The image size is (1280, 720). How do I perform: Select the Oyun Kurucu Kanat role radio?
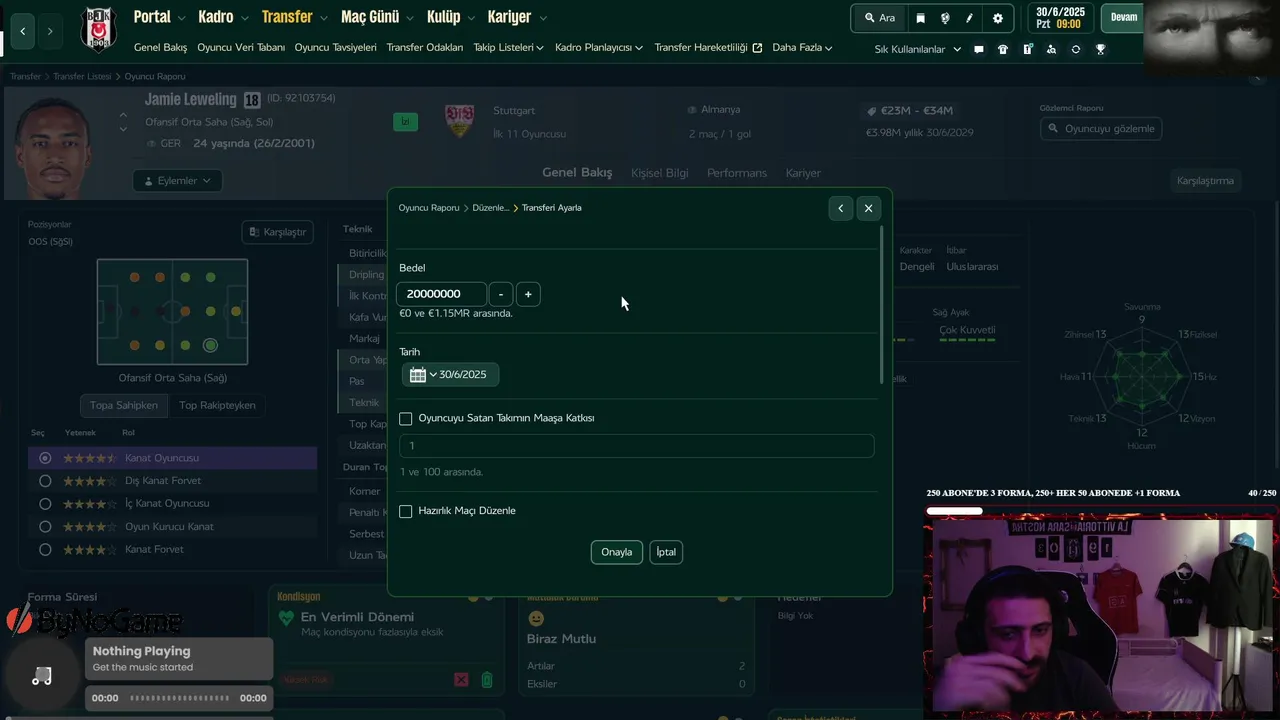tap(45, 527)
